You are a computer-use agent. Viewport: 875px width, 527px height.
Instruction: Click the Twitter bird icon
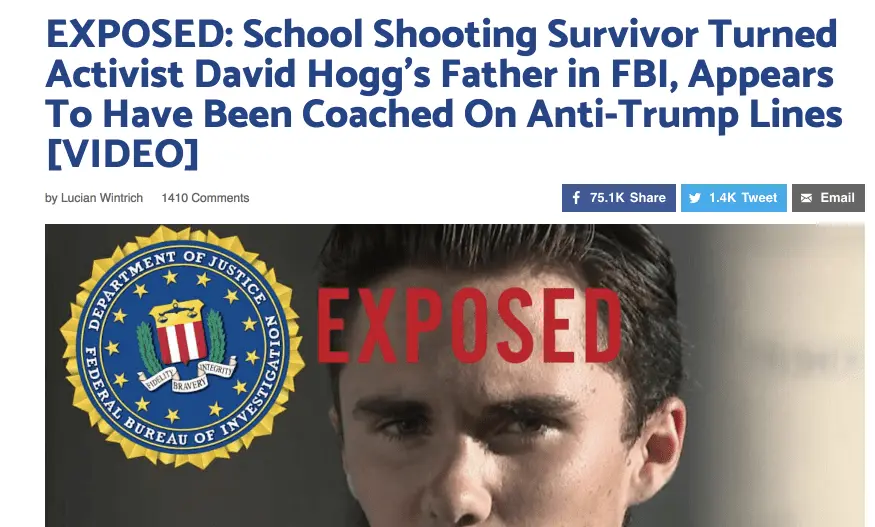point(695,198)
